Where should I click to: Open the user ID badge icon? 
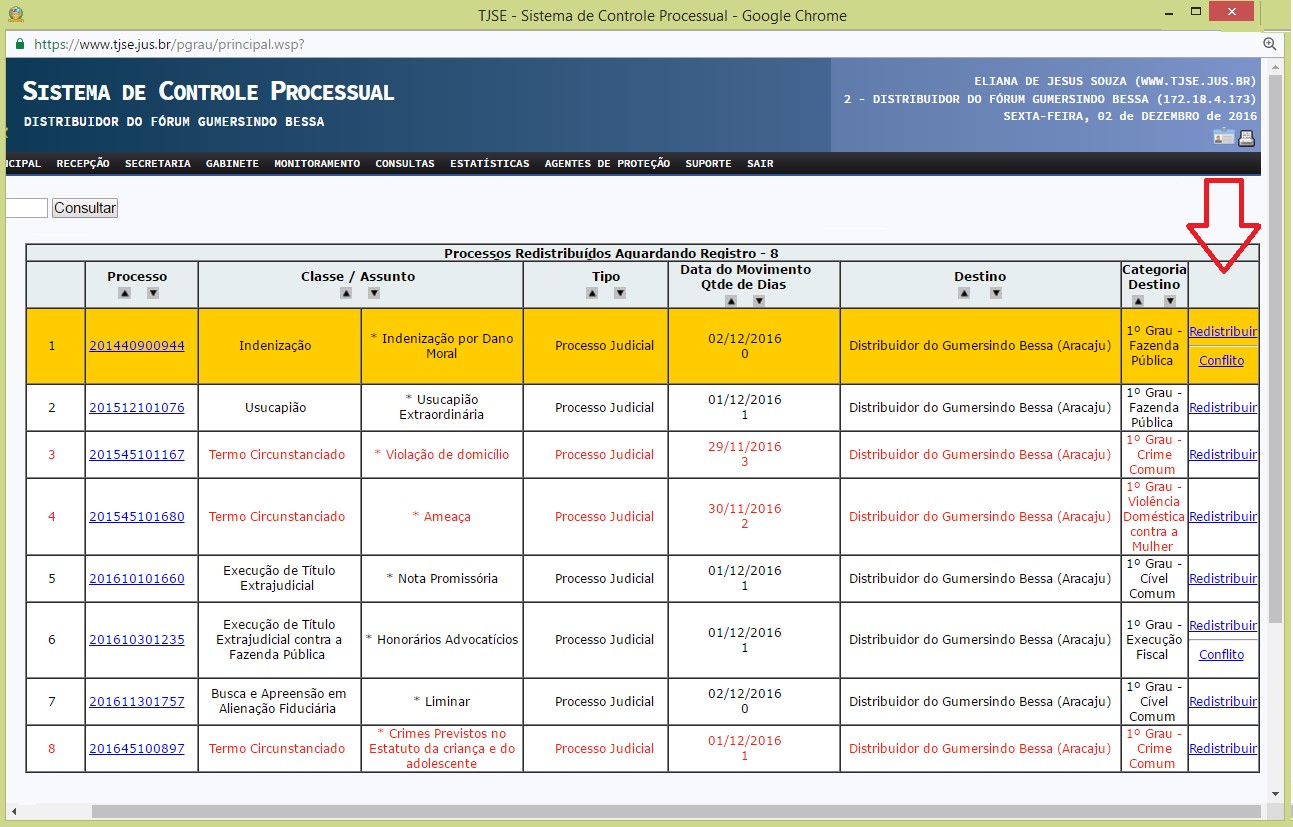1223,138
